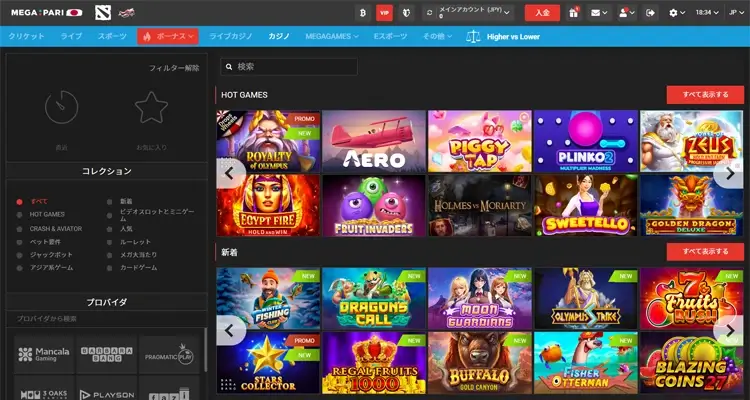This screenshot has width=750, height=400.
Task: Slide HOT GAMES carousel to previous
Action: (x=230, y=173)
